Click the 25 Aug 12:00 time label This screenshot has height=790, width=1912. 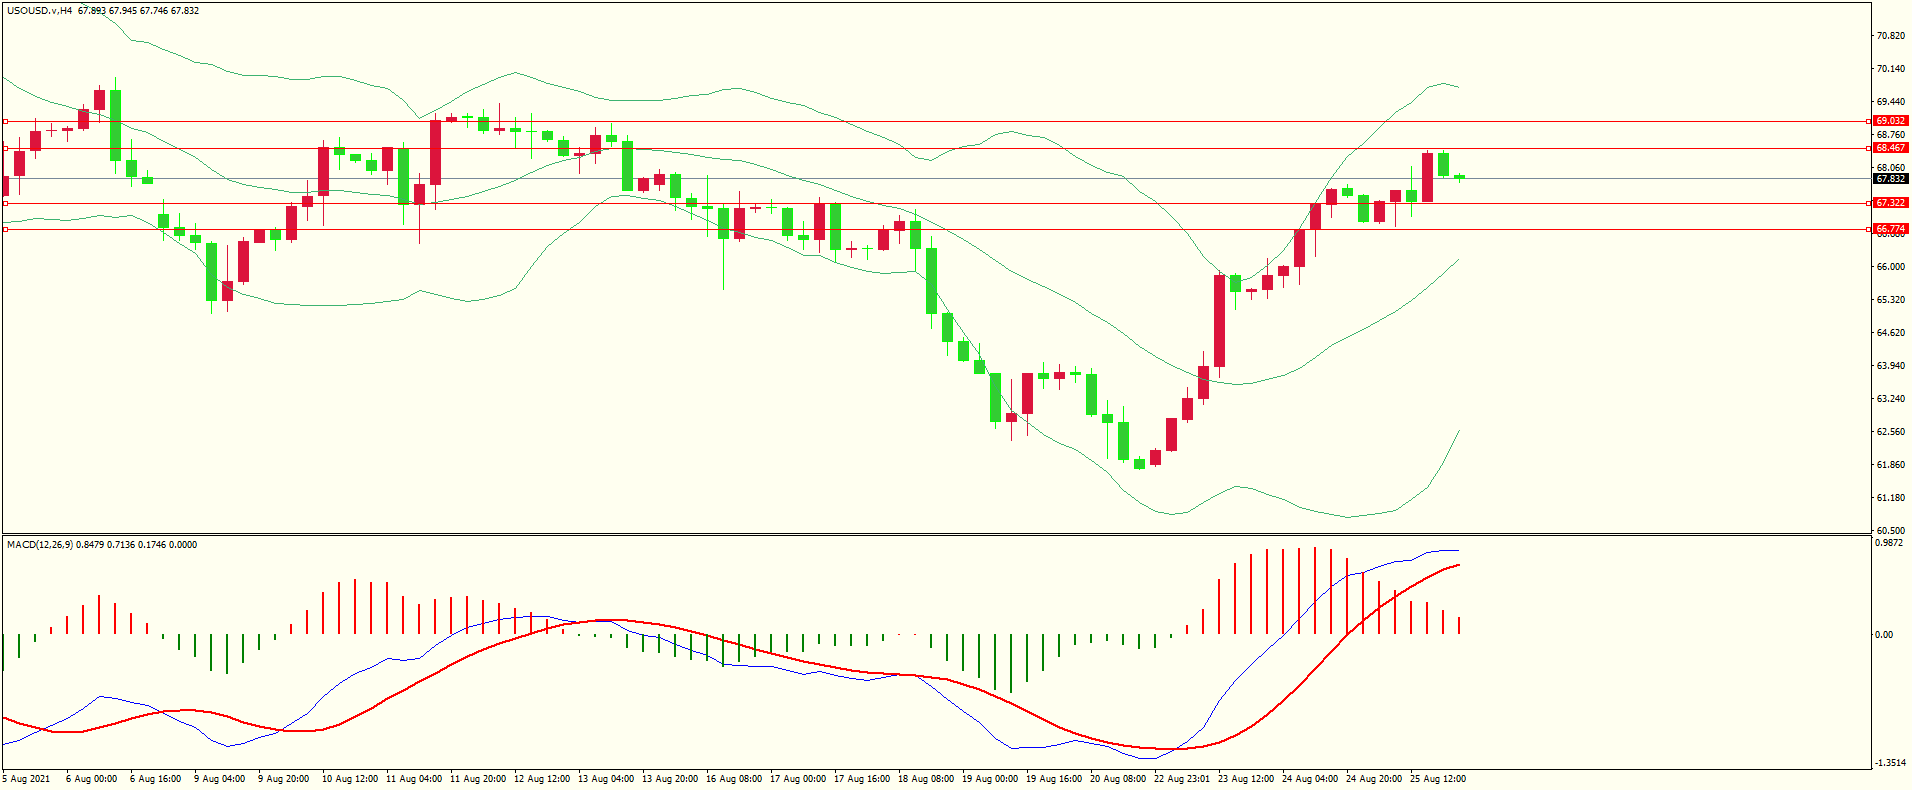pos(1438,779)
